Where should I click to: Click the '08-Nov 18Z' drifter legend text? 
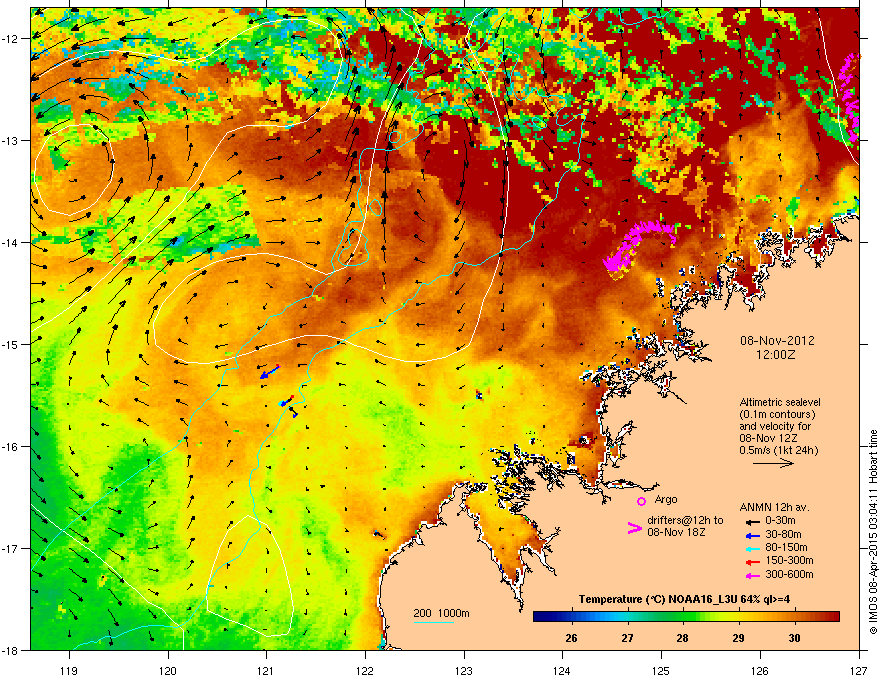(676, 532)
